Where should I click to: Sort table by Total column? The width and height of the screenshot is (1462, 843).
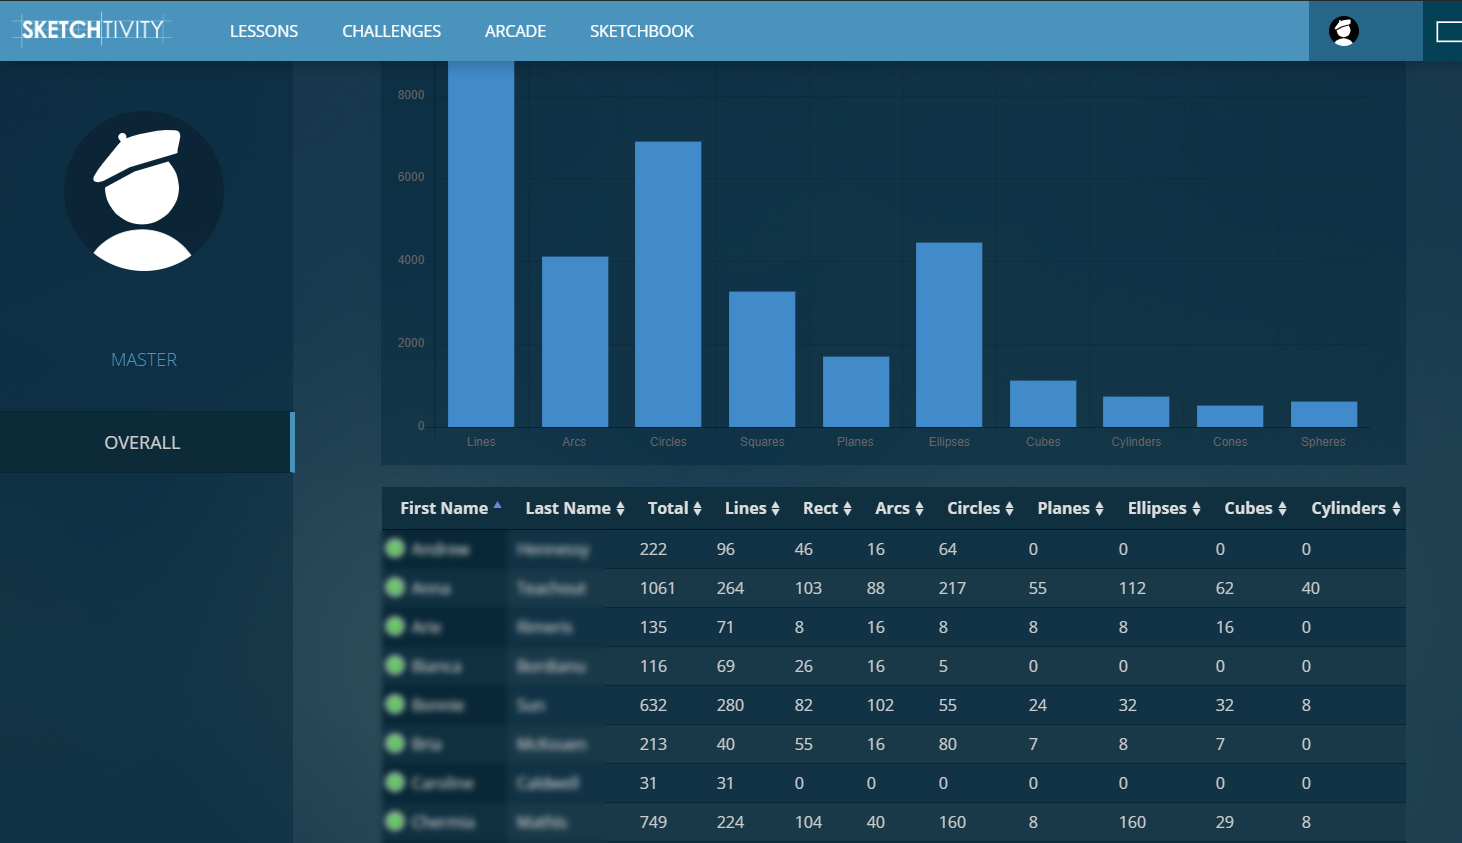[674, 508]
